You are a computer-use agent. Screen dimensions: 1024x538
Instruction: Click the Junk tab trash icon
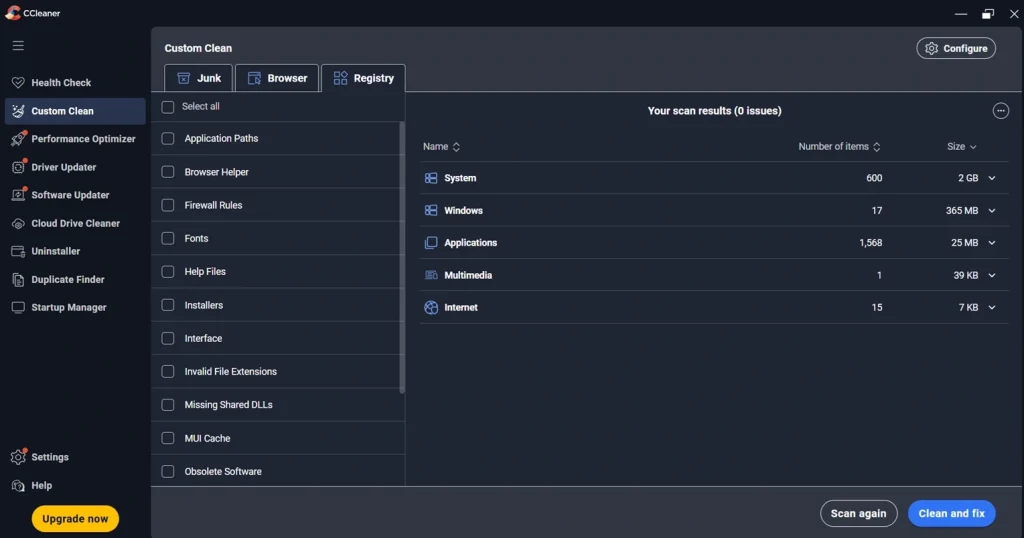[x=184, y=78]
